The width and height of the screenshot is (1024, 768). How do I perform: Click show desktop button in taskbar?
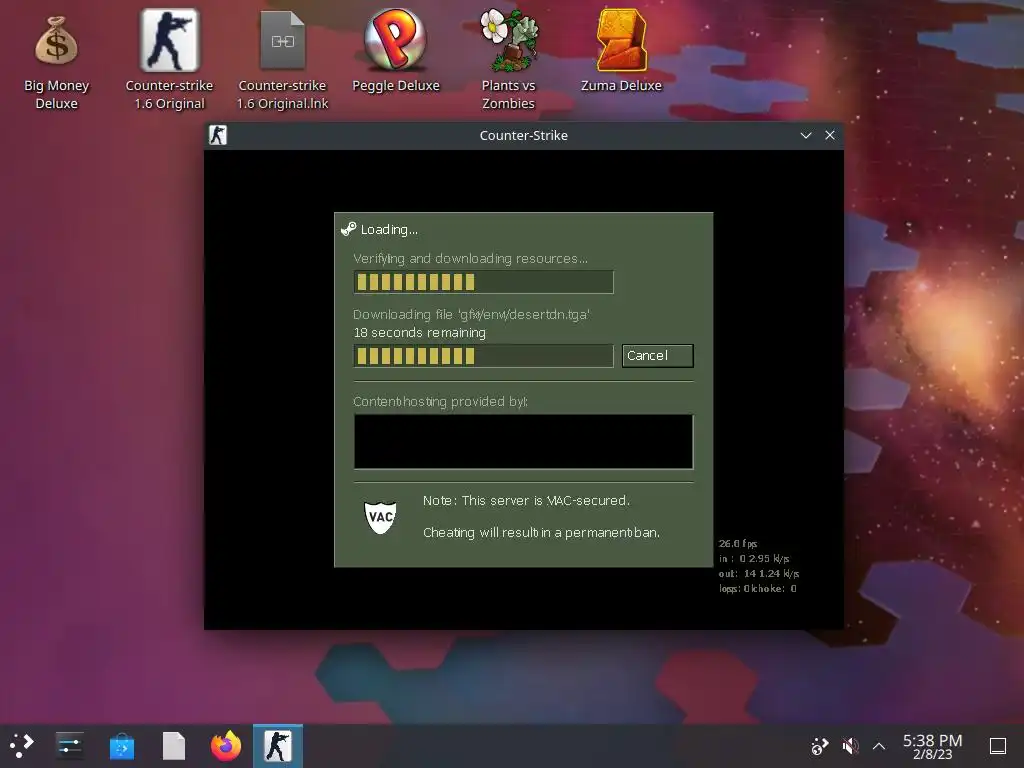(997, 746)
